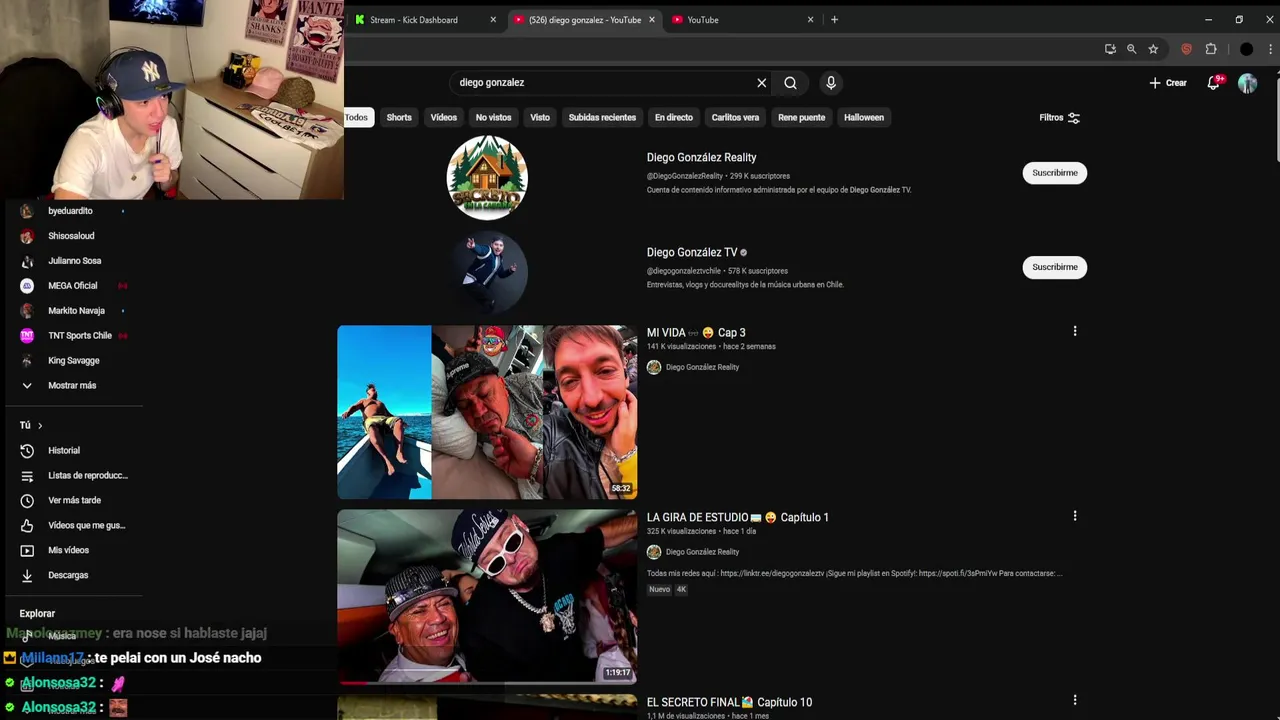
Task: Open Julianno Sosa subscription in sidebar
Action: [72, 261]
